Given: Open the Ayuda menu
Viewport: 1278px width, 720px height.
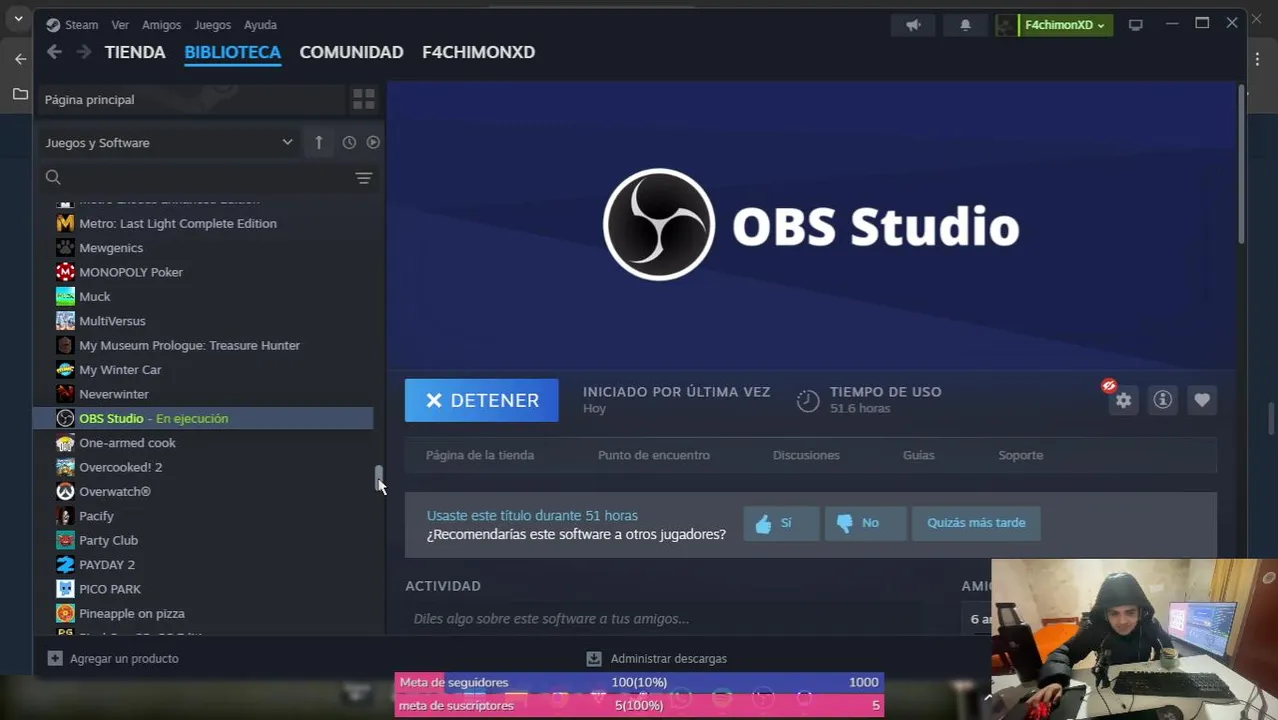Looking at the screenshot, I should [x=261, y=25].
